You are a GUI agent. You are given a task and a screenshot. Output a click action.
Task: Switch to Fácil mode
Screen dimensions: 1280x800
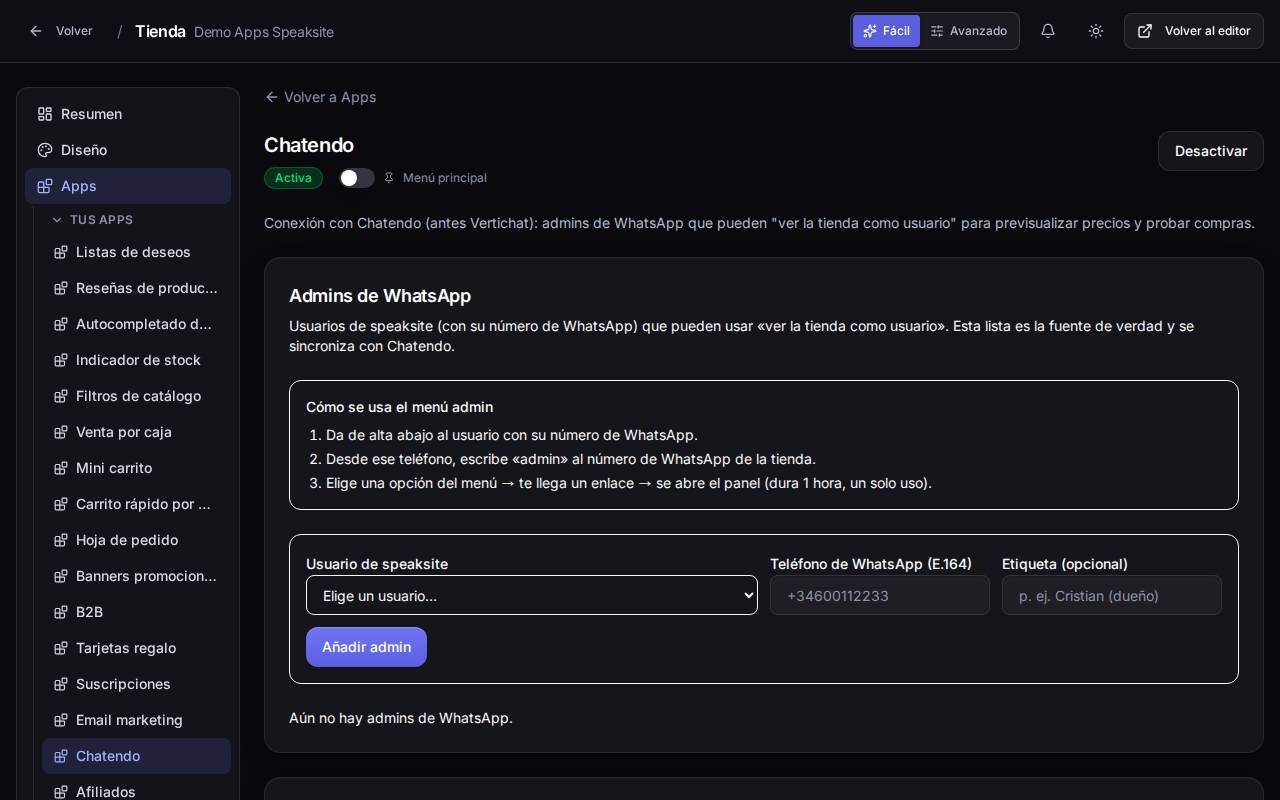[886, 31]
